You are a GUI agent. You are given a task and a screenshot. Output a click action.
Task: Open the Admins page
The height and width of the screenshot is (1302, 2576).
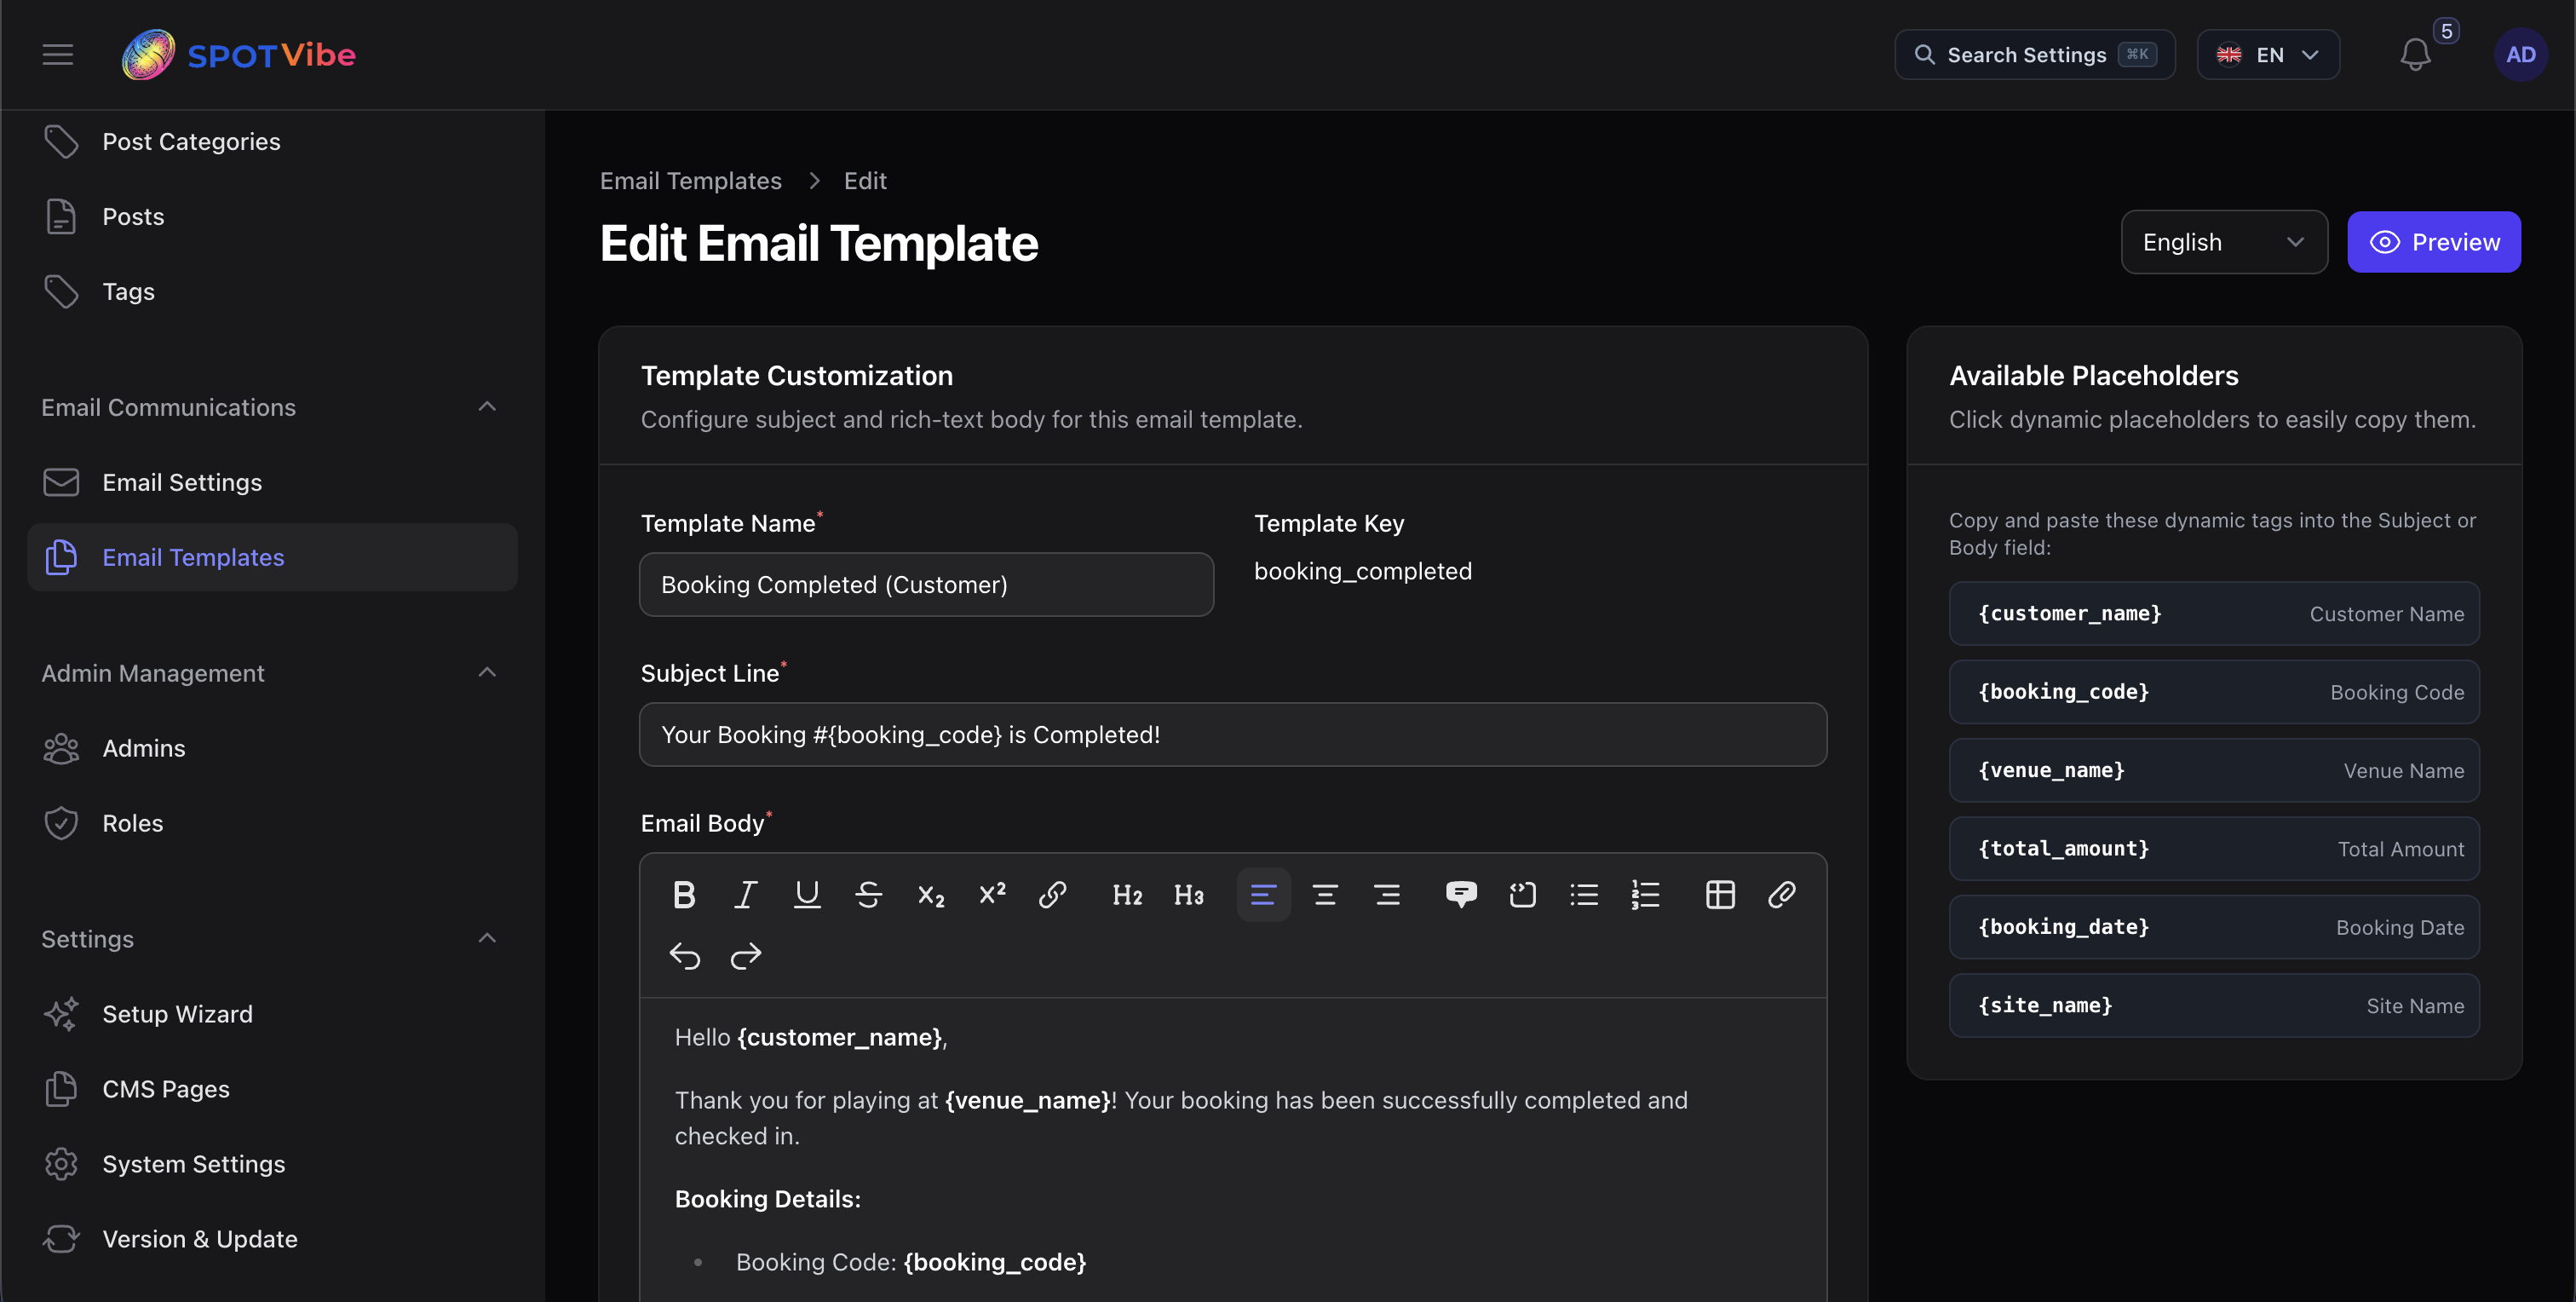point(272,748)
